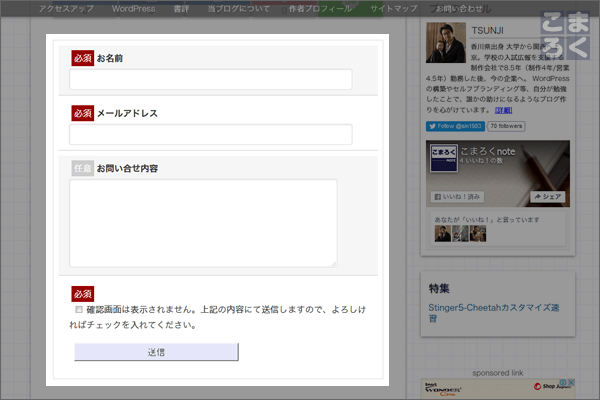Click the お名前 name input field

(210, 80)
